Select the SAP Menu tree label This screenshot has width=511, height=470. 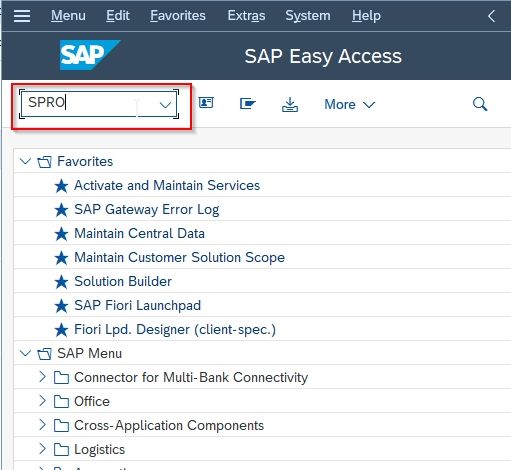tap(89, 353)
